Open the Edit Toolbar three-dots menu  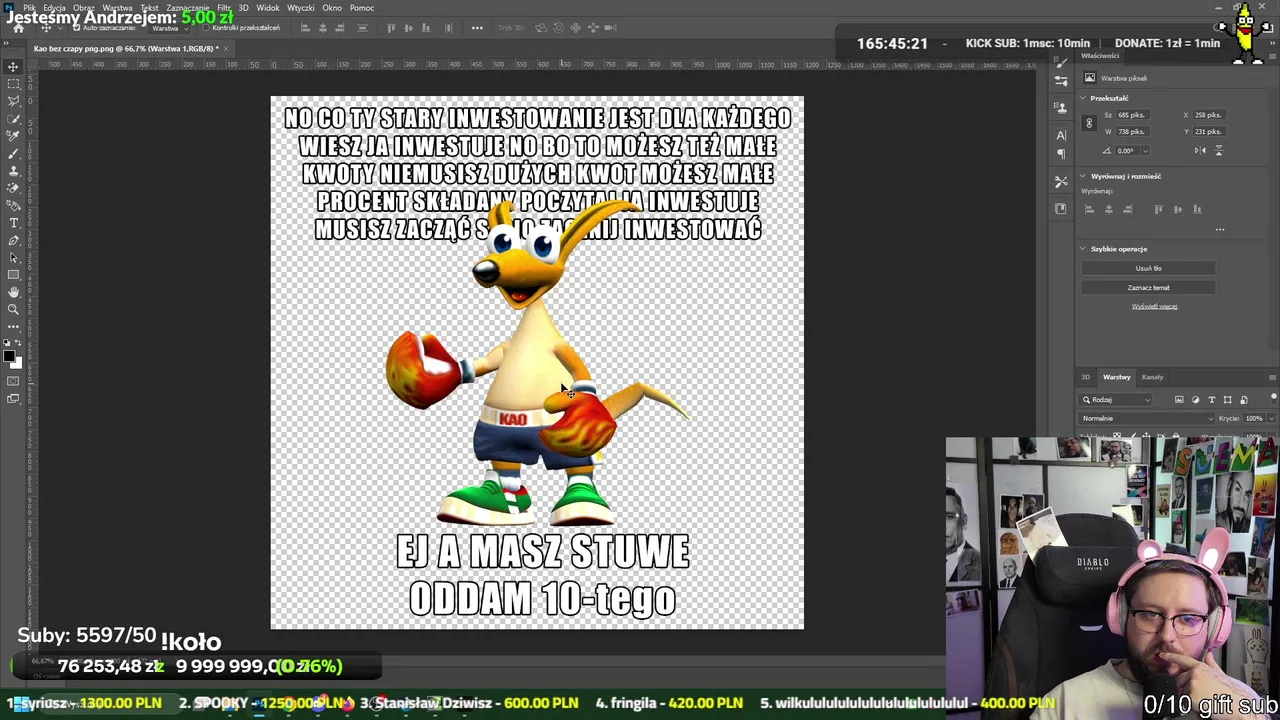coord(14,327)
